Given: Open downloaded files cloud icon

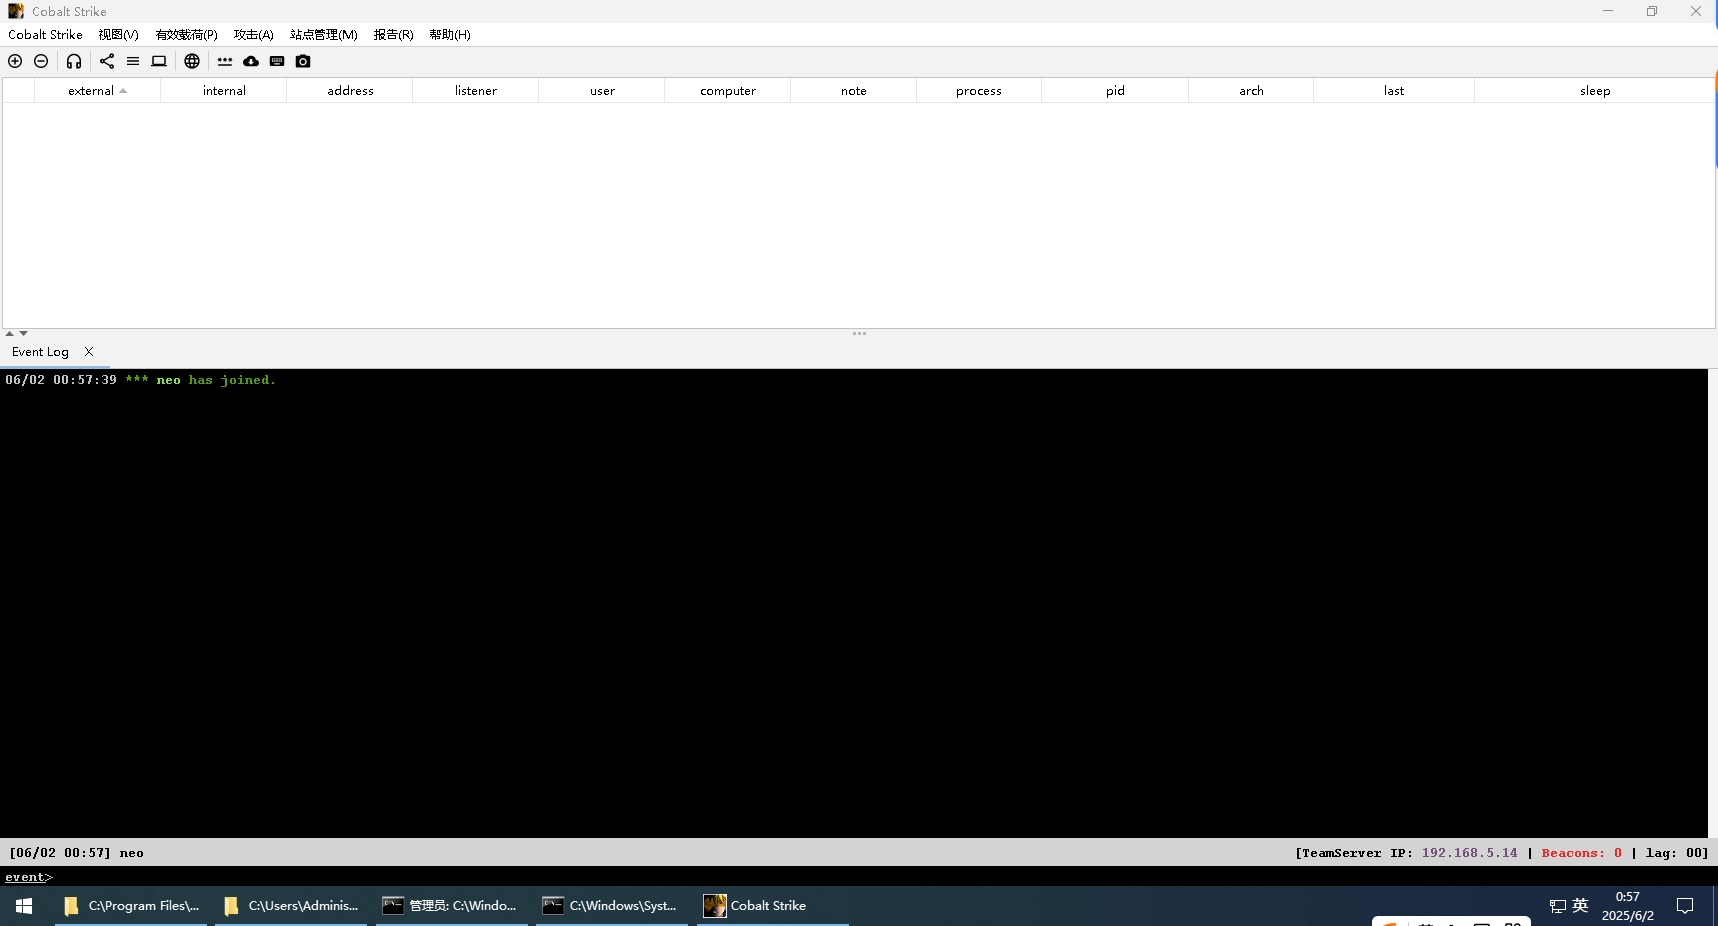Looking at the screenshot, I should [x=251, y=61].
